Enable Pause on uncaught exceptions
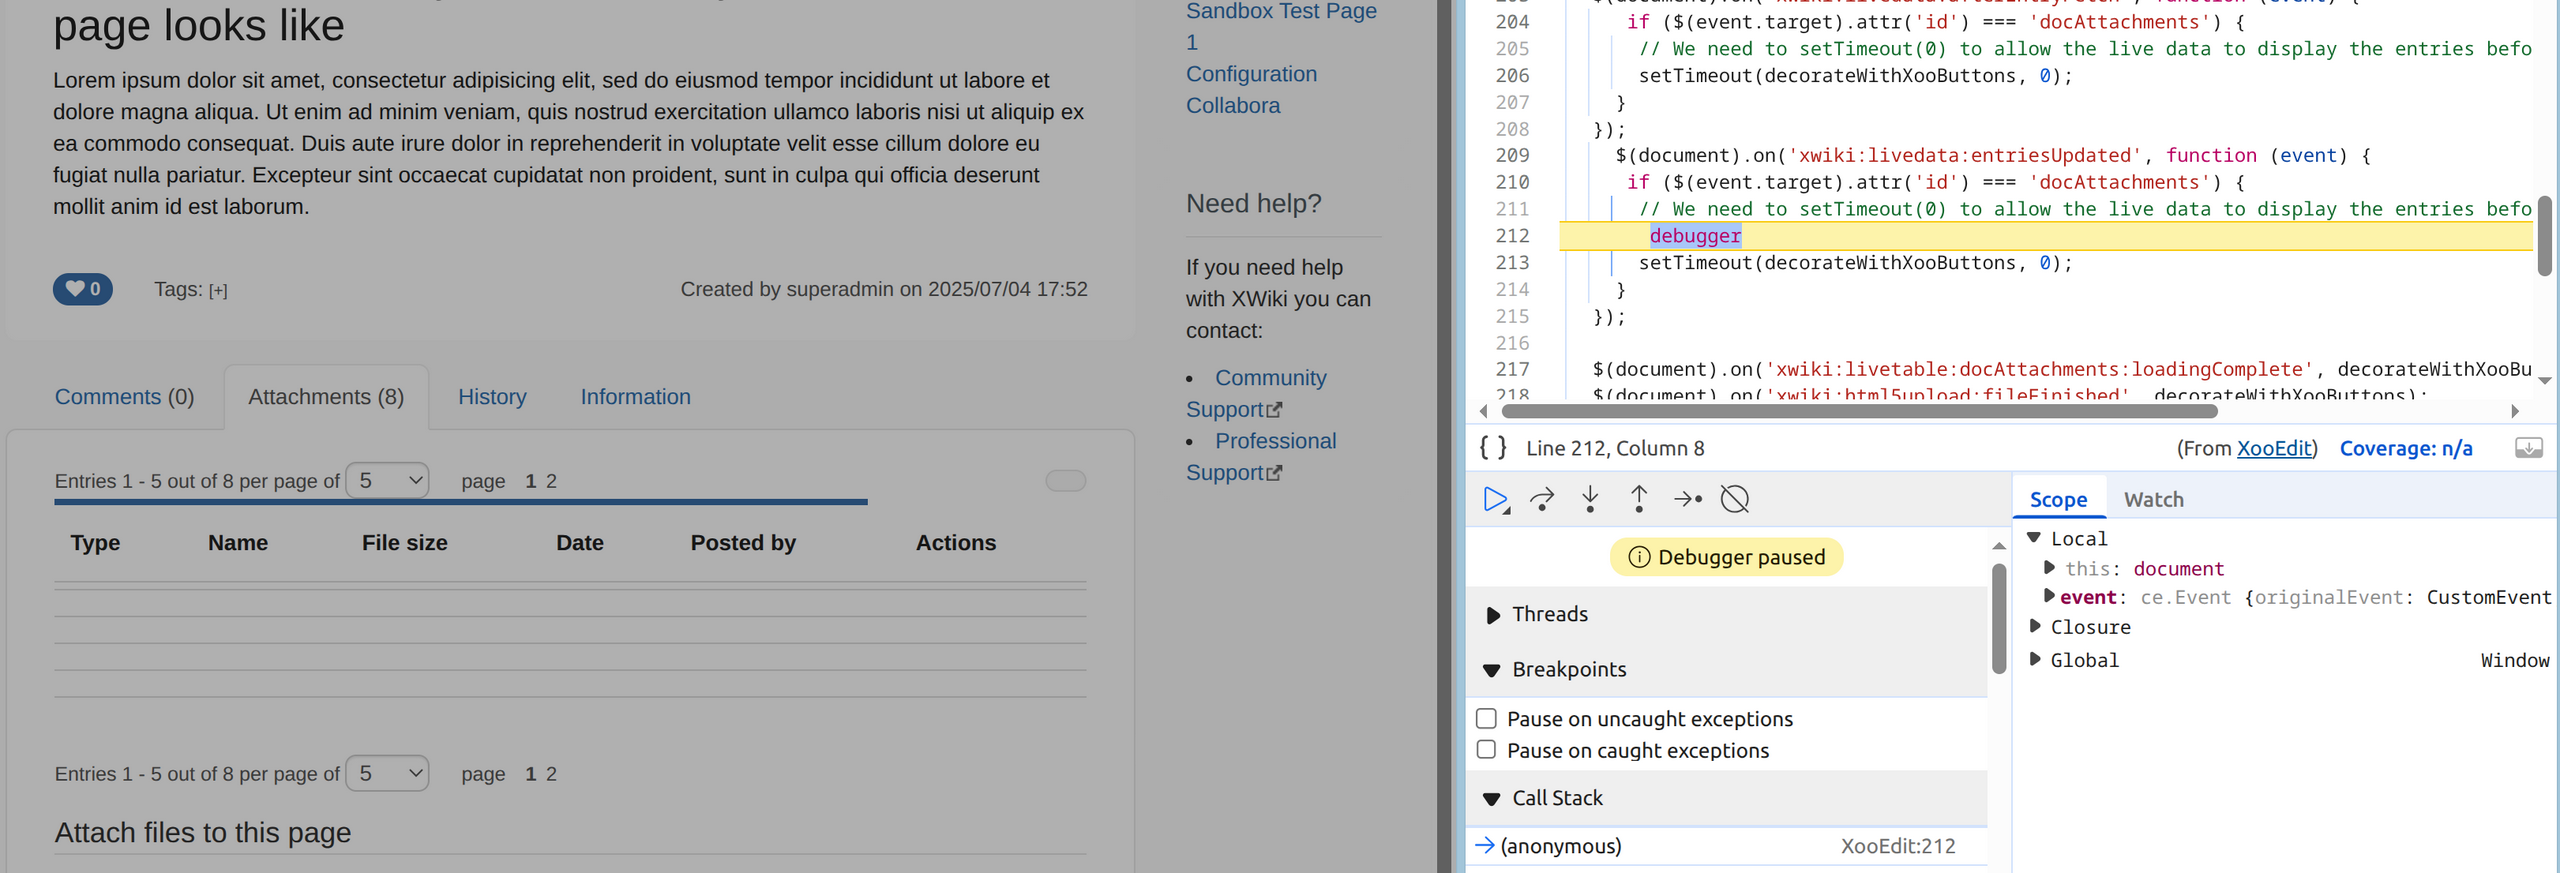The image size is (2560, 873). (x=1487, y=719)
